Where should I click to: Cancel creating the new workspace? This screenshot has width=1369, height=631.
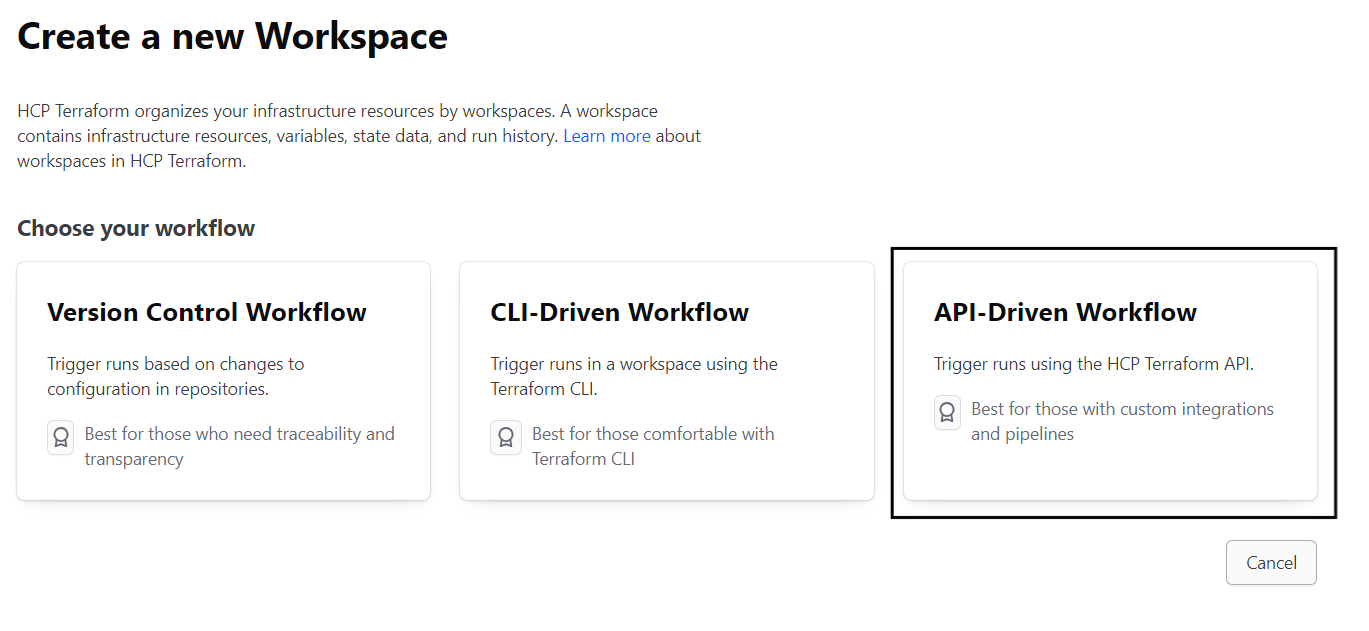pos(1271,562)
